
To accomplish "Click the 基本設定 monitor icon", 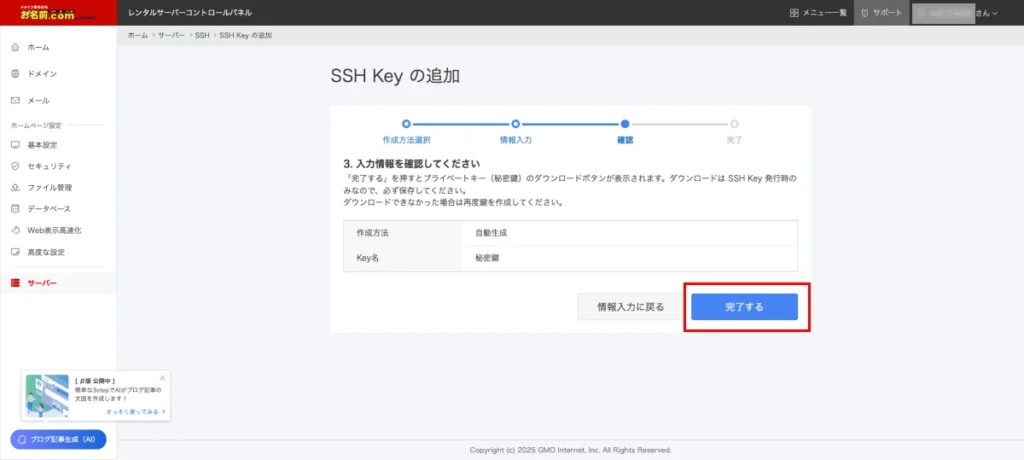I will tap(15, 145).
